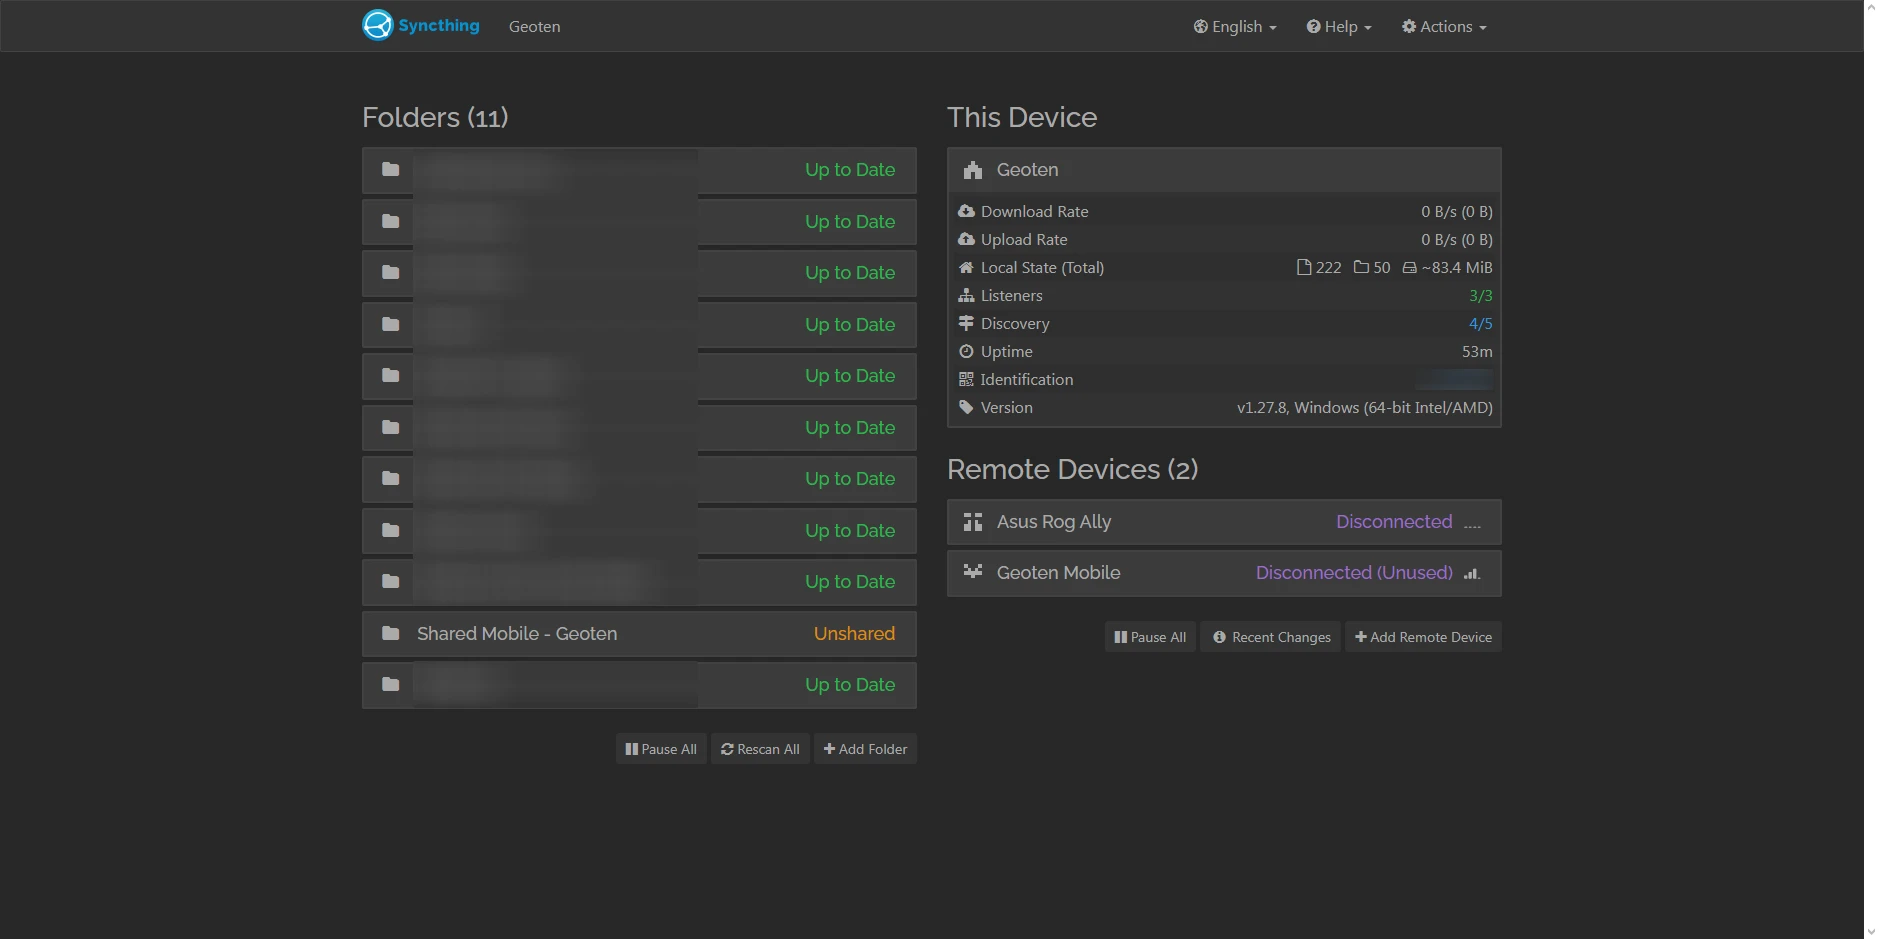Click the Unshared status of Shared Mobile - Geoten
The width and height of the screenshot is (1879, 939).
coord(853,633)
